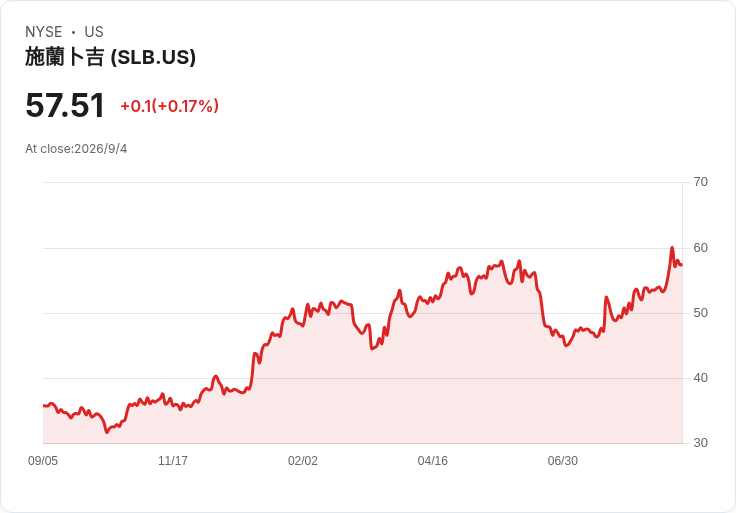
Task: Click the price change +0.1(+0.17%) text
Action: point(169,106)
